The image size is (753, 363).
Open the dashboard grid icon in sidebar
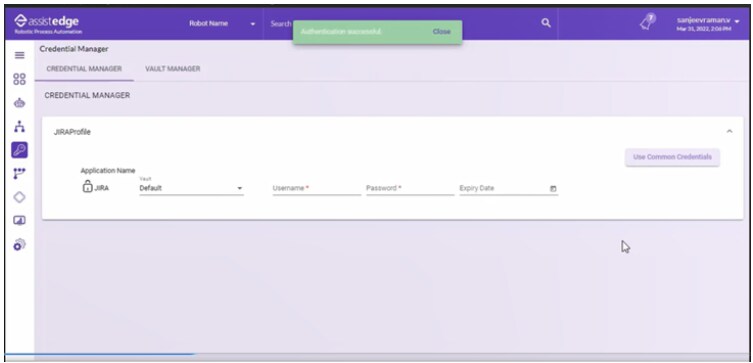tap(19, 79)
